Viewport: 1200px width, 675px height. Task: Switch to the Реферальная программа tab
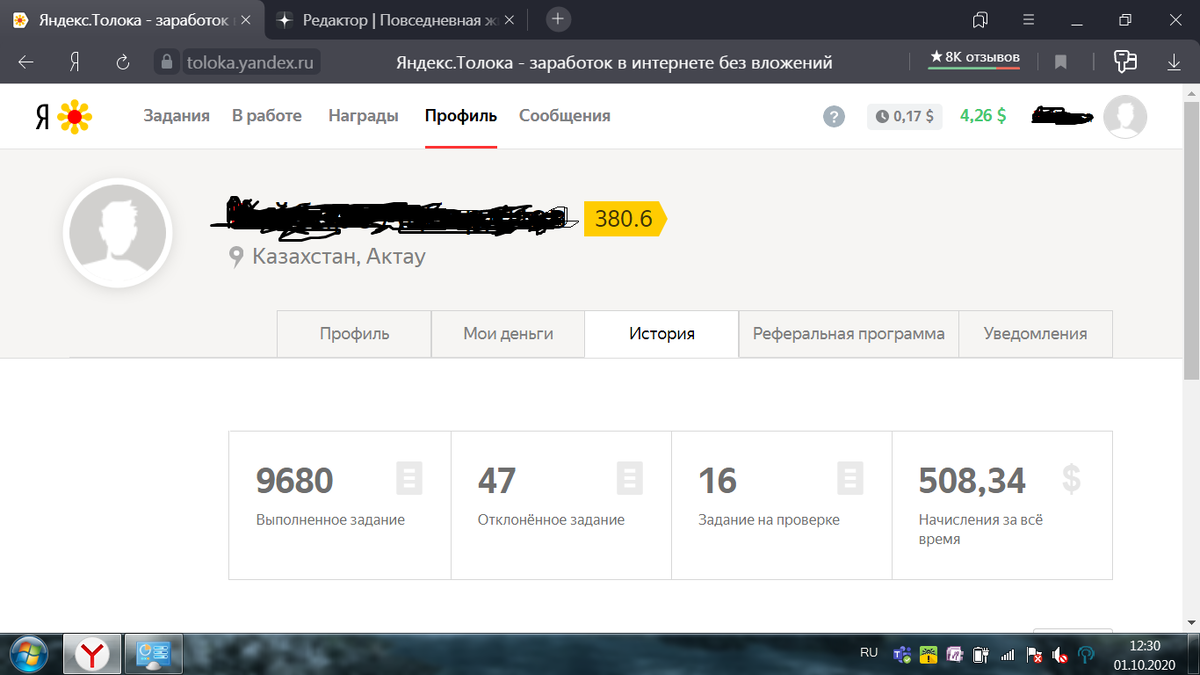pos(849,334)
